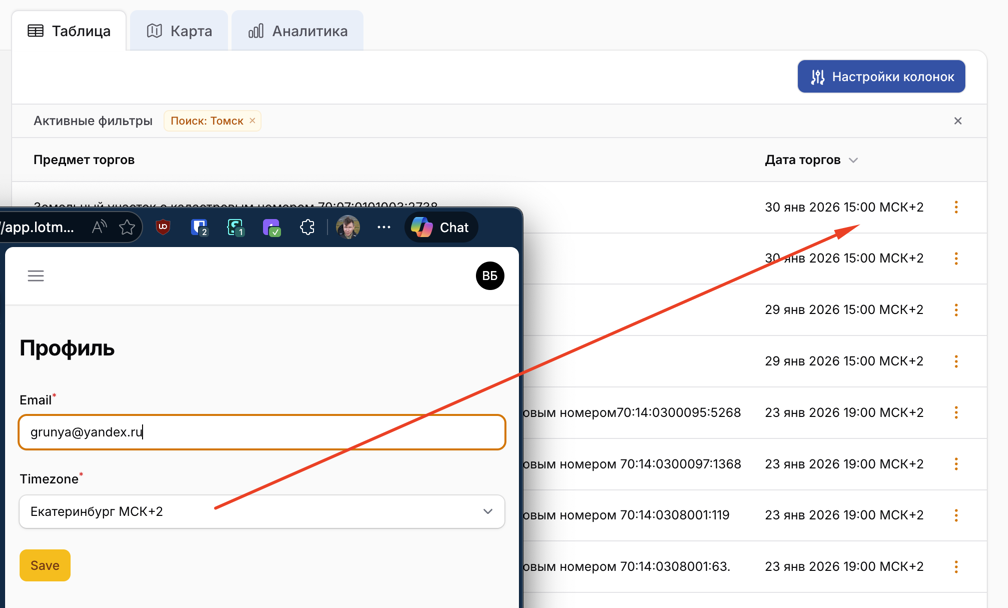Click the Read aloud icon in address bar

click(99, 228)
